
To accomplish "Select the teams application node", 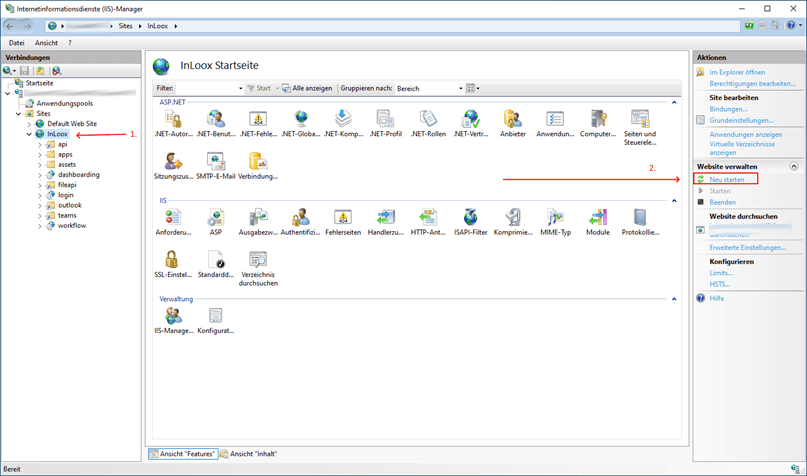I will (67, 216).
